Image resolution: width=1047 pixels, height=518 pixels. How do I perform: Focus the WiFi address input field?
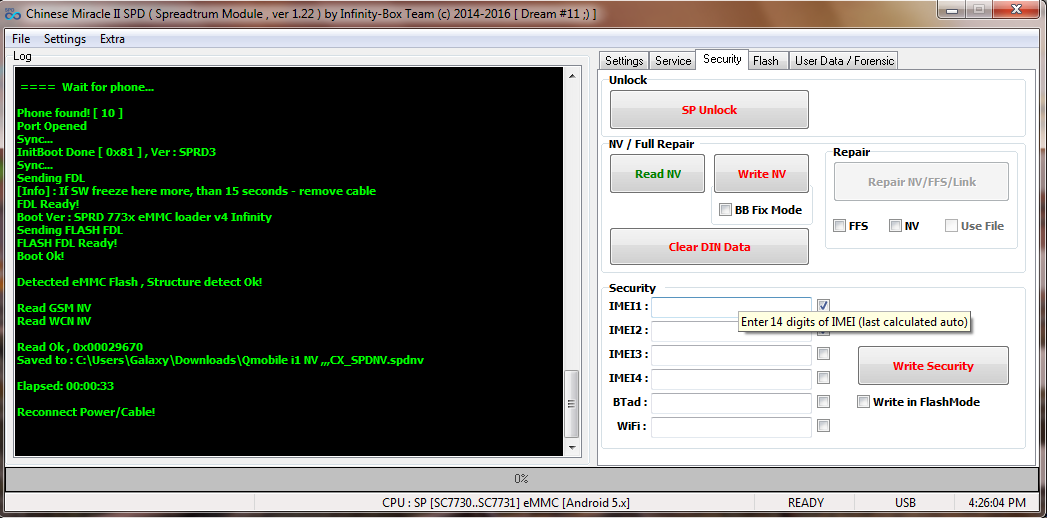coord(732,427)
